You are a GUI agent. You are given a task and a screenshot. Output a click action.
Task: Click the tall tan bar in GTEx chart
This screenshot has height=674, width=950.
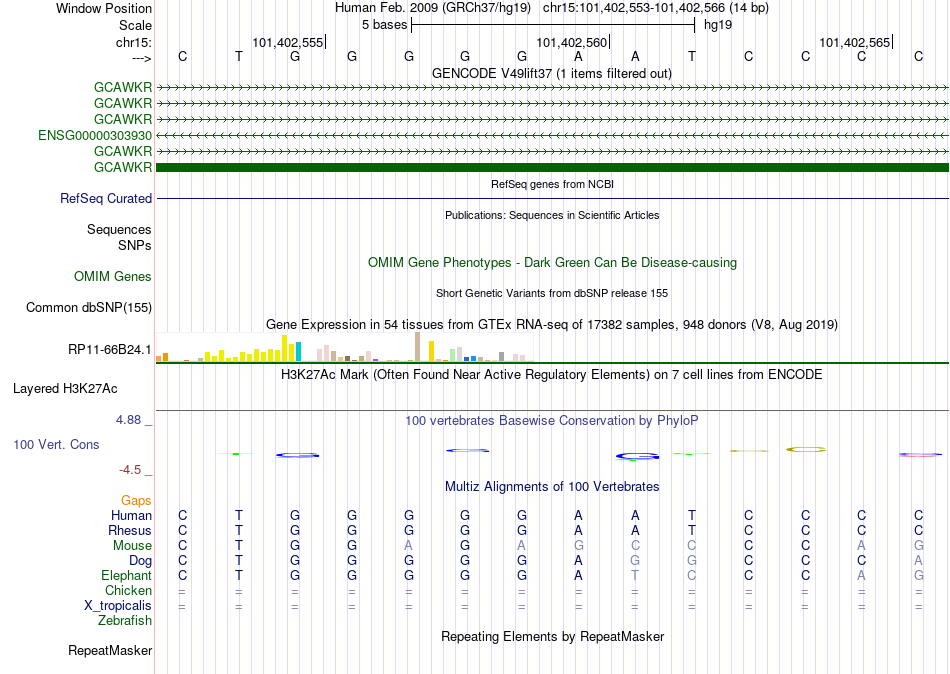417,347
